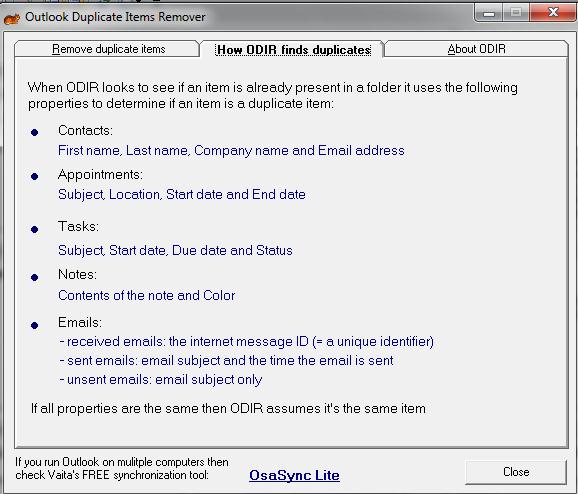Image resolution: width=578 pixels, height=494 pixels.
Task: Switch to Remove duplicate items tab
Action: 107,49
